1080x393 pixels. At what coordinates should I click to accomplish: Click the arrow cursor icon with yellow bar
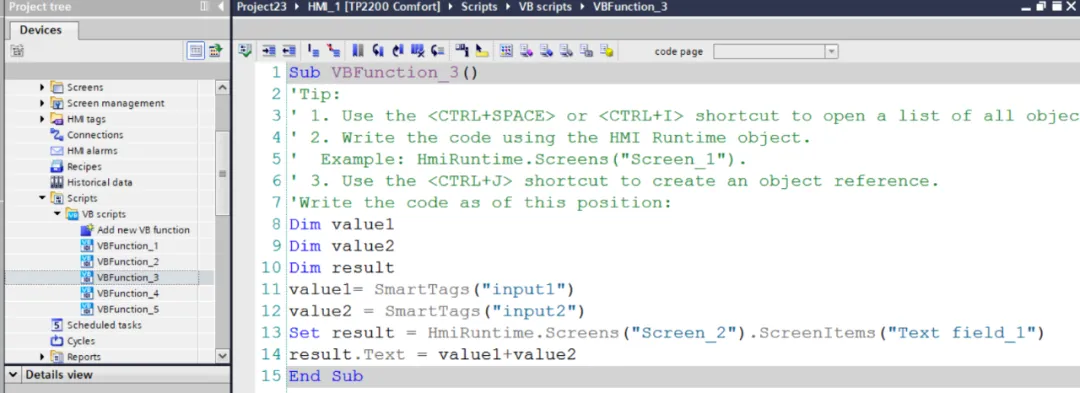coord(481,50)
